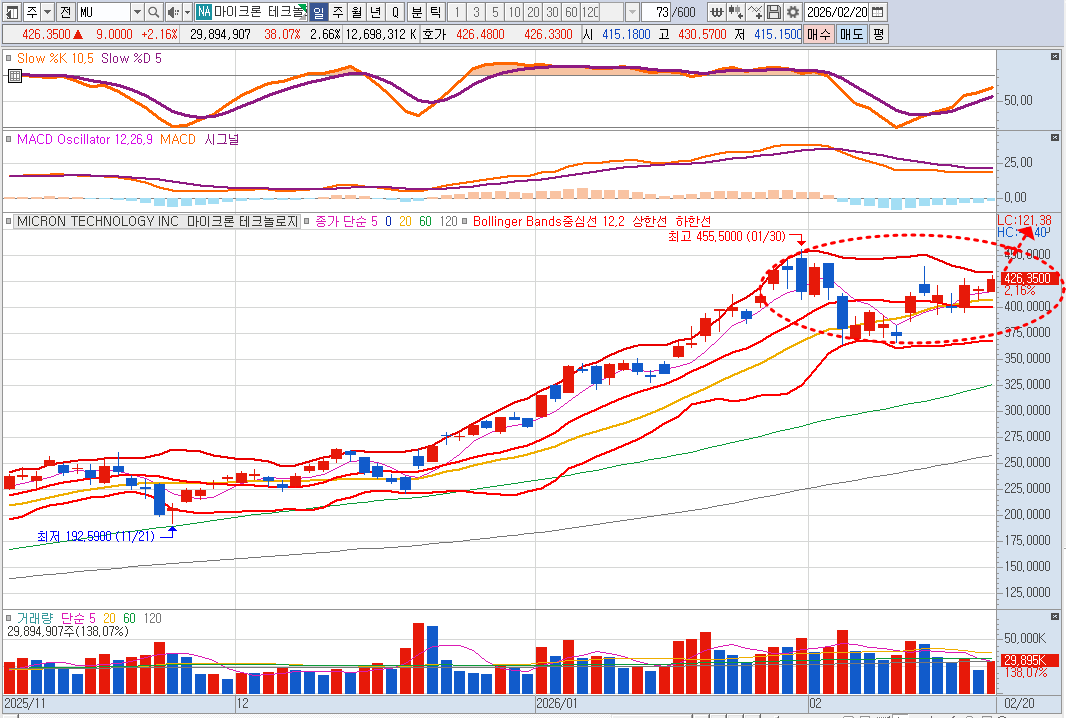Screen dimensions: 1066x718
Task: Open the dropdown arrow beside speaker icon
Action: 187,12
